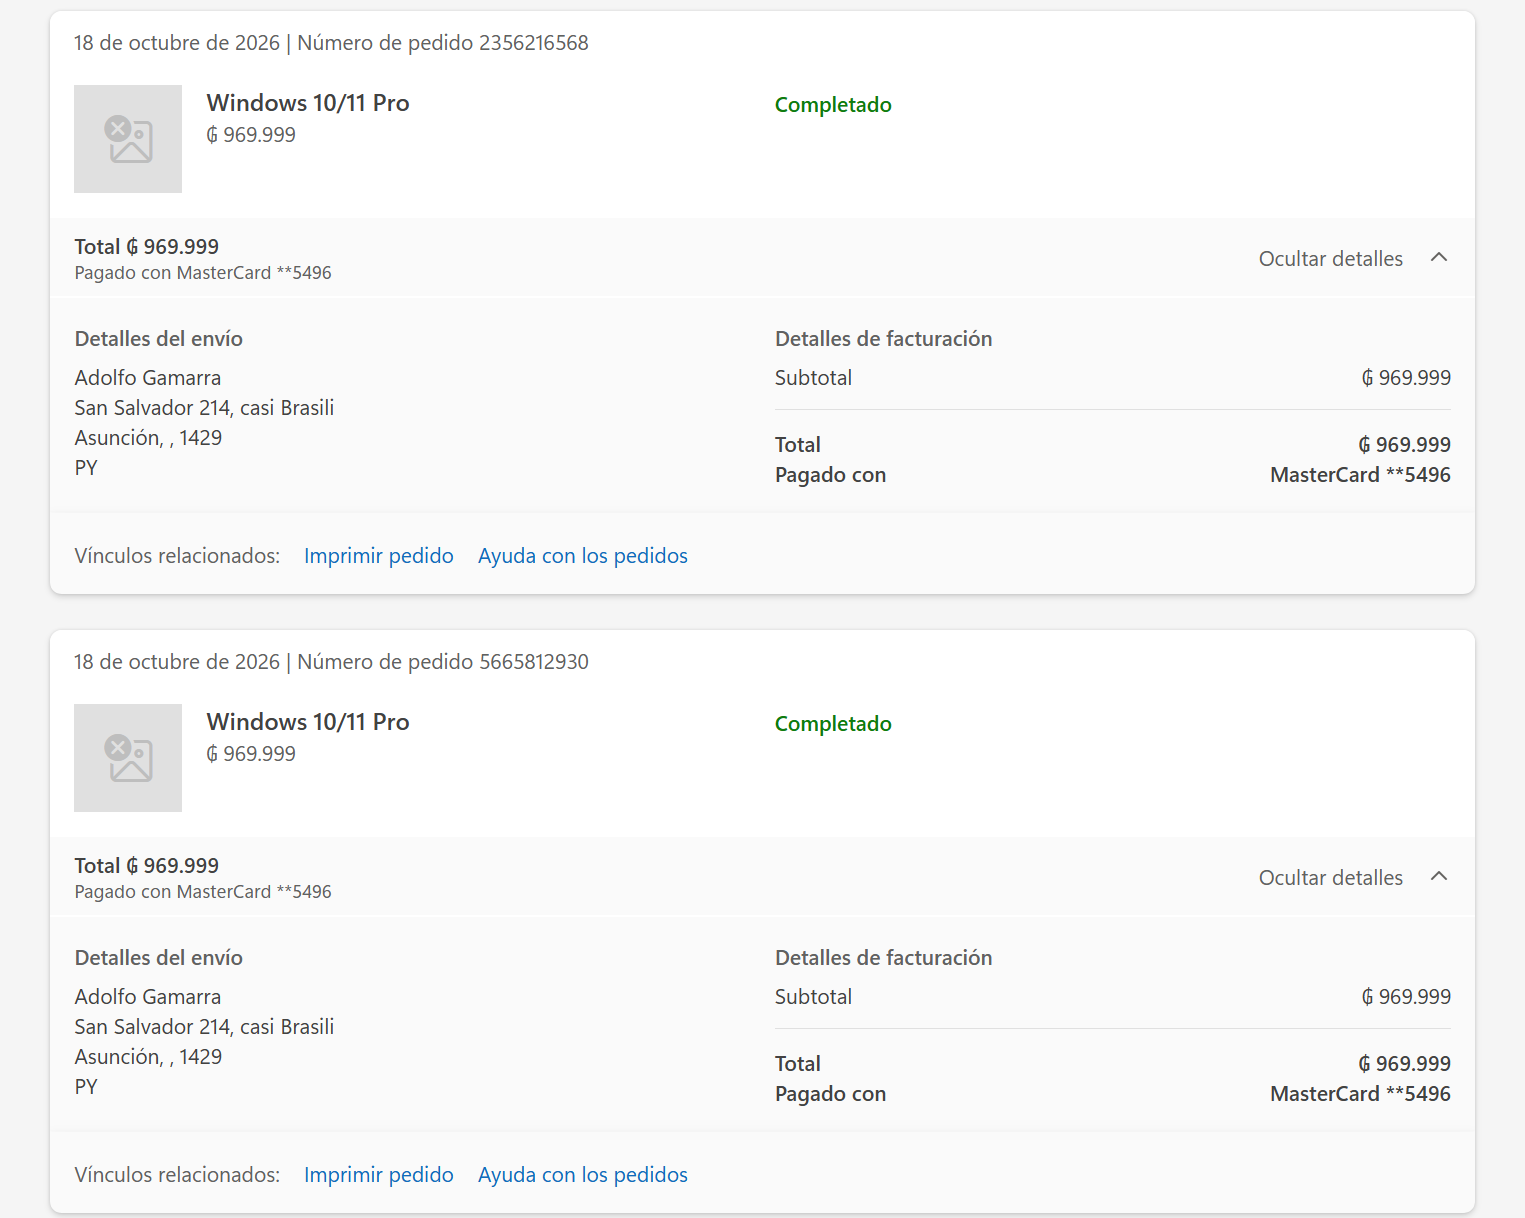The width and height of the screenshot is (1525, 1218).
Task: Click Adolfo Gamarra shipping name in second order
Action: (148, 997)
